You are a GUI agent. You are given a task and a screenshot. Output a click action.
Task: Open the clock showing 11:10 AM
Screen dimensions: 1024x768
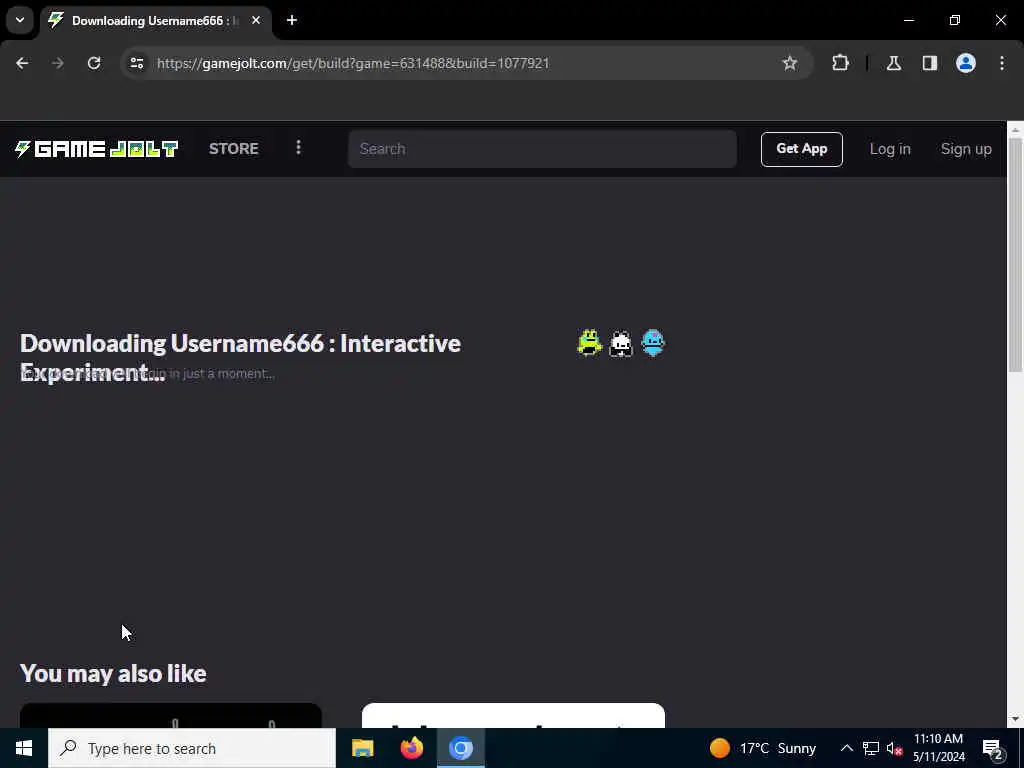[x=938, y=748]
